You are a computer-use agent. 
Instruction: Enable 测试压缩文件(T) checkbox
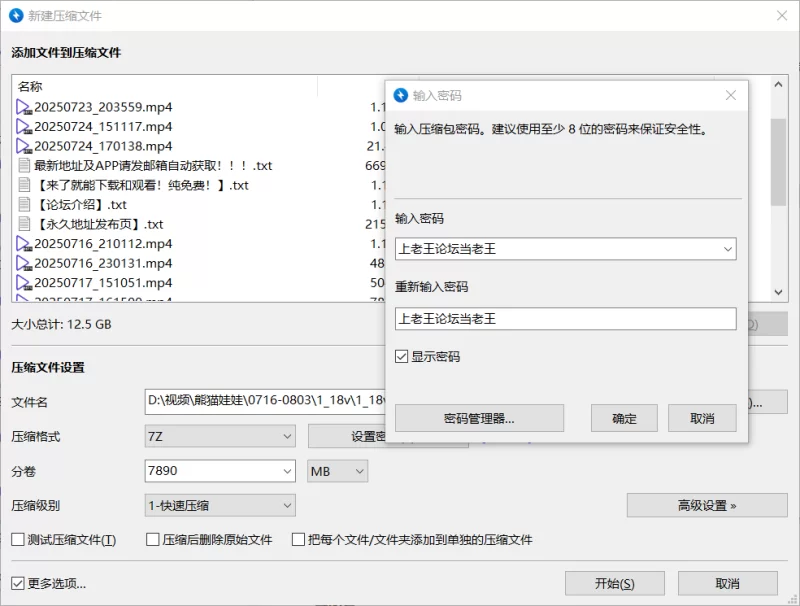18,539
